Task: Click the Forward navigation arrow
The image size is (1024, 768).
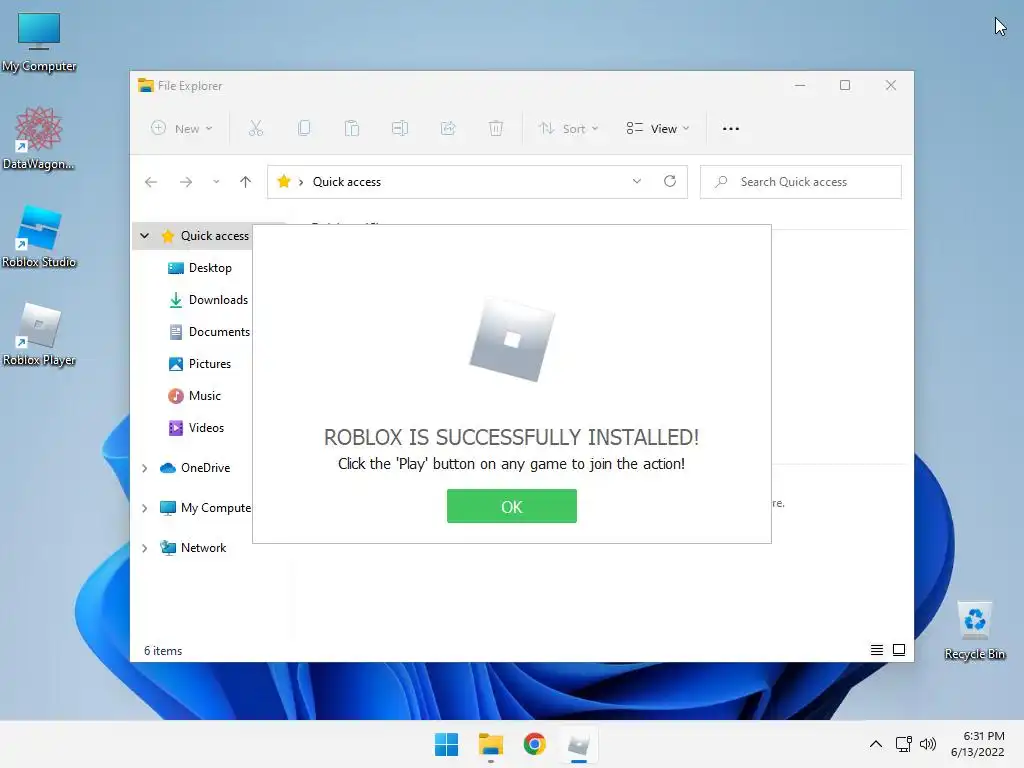Action: [x=186, y=182]
